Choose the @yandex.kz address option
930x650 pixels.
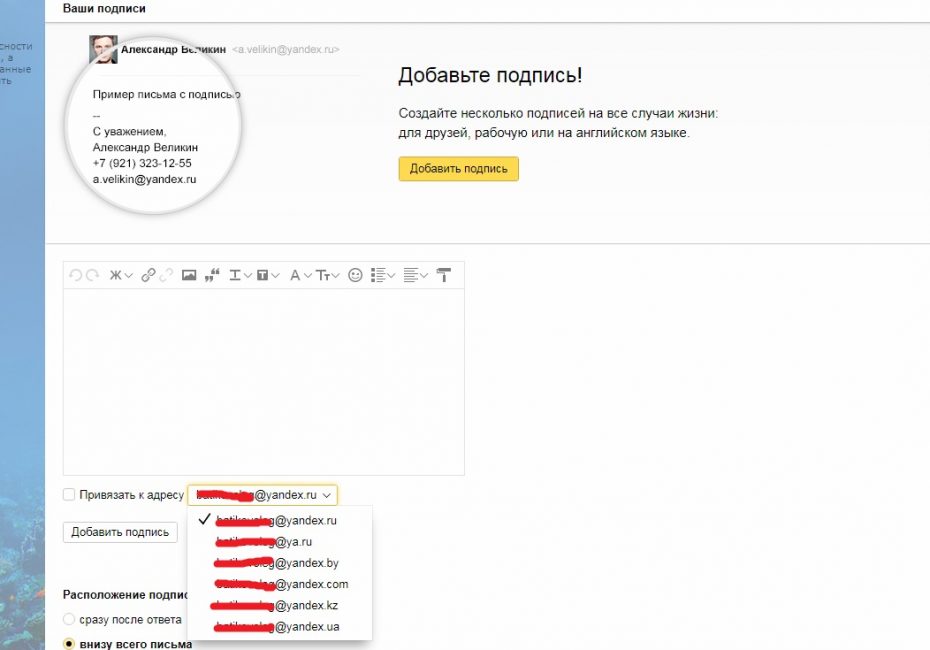pyautogui.click(x=280, y=606)
